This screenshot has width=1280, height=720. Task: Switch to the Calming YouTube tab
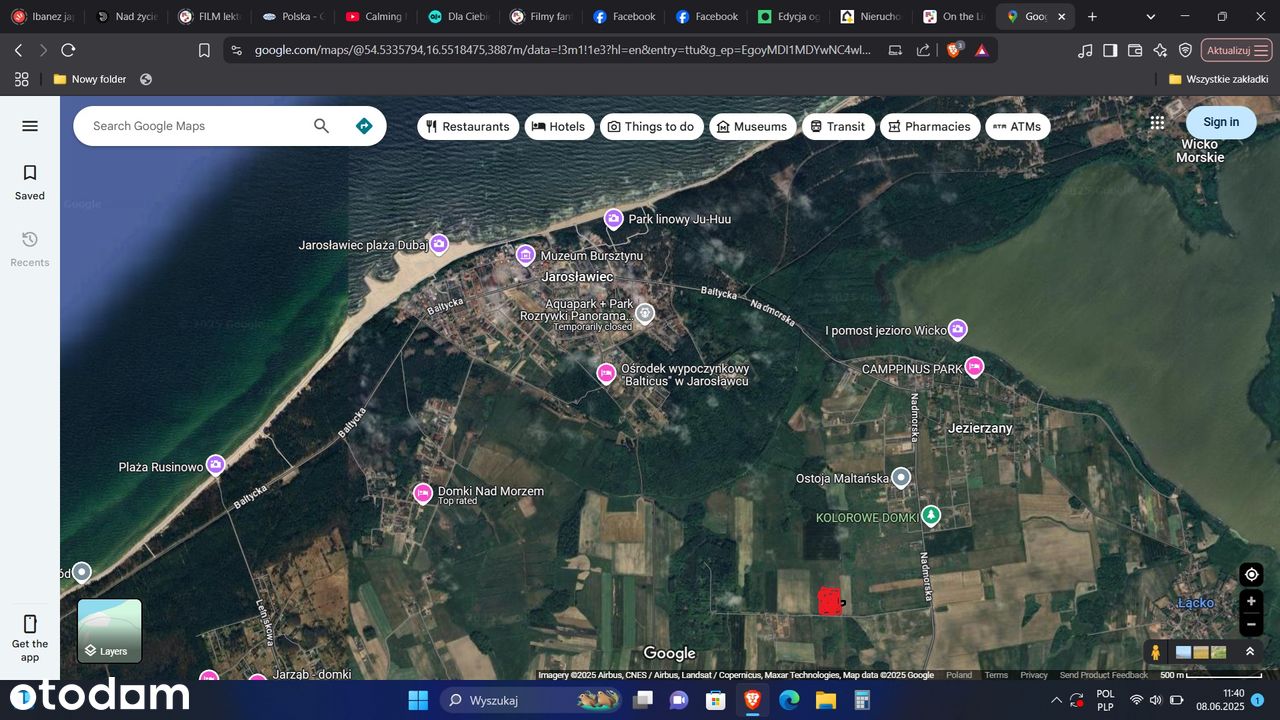(x=376, y=17)
